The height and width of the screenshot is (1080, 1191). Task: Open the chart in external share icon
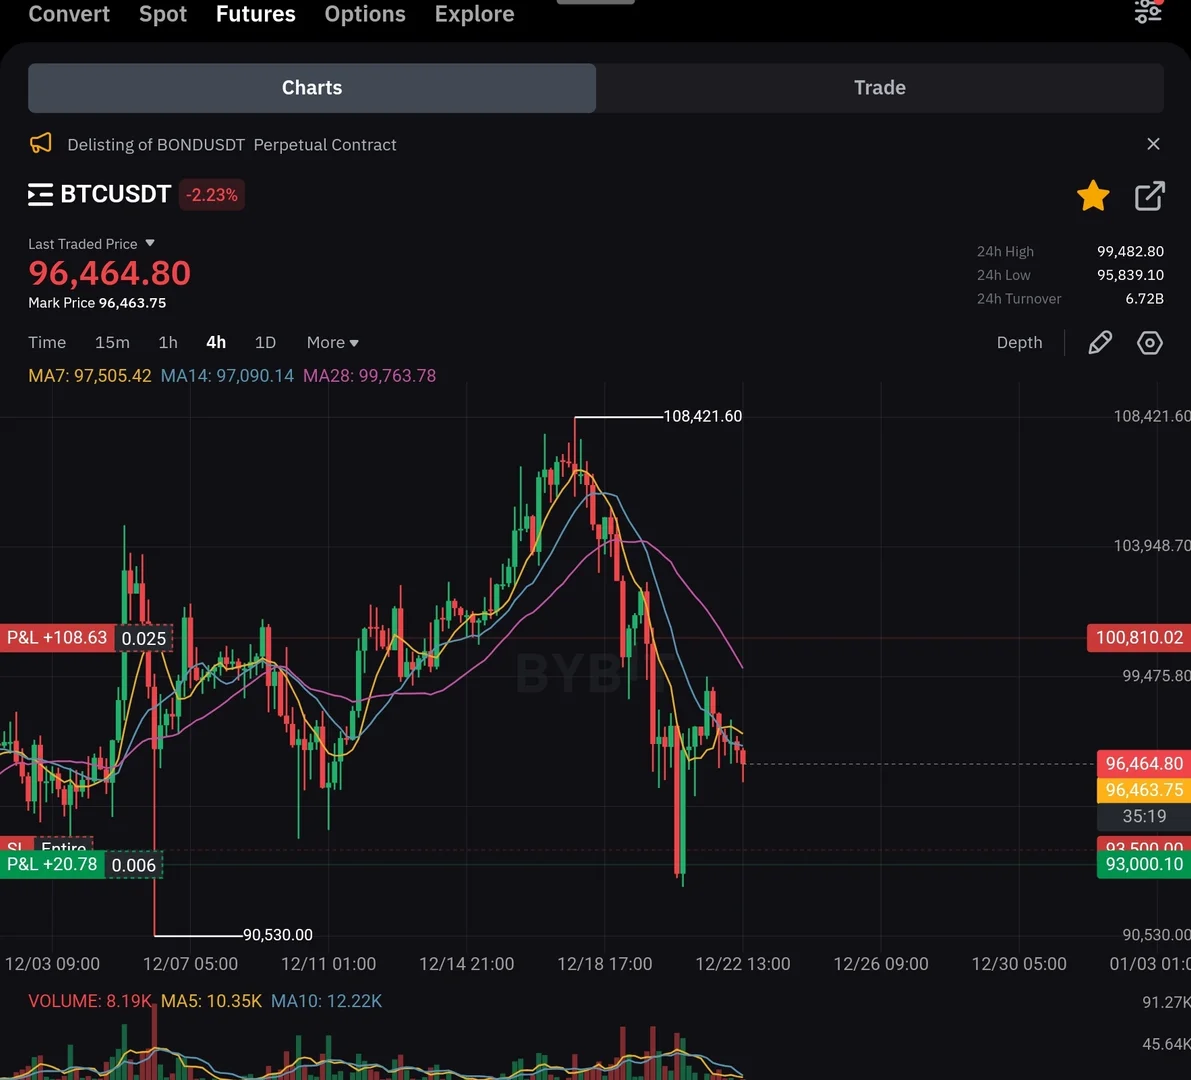point(1149,196)
